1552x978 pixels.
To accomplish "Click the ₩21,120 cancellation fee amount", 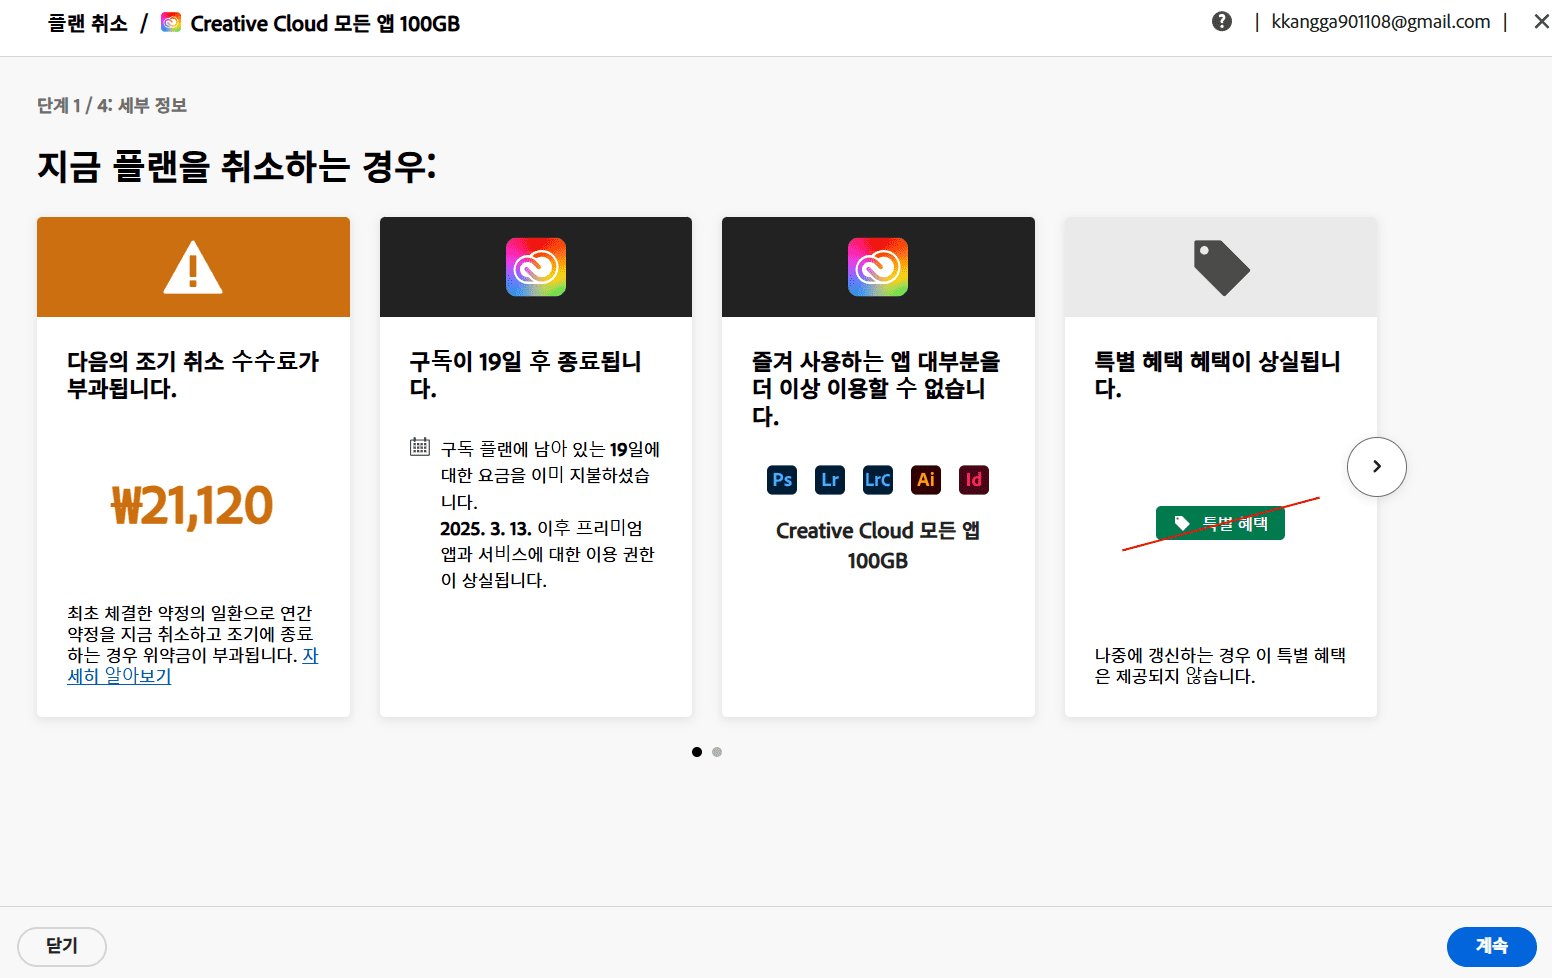I will tap(192, 505).
